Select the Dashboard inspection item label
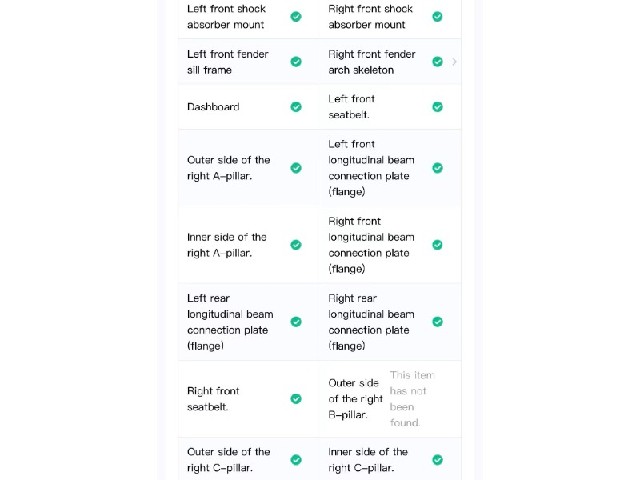This screenshot has width=640, height=480. pos(213,107)
